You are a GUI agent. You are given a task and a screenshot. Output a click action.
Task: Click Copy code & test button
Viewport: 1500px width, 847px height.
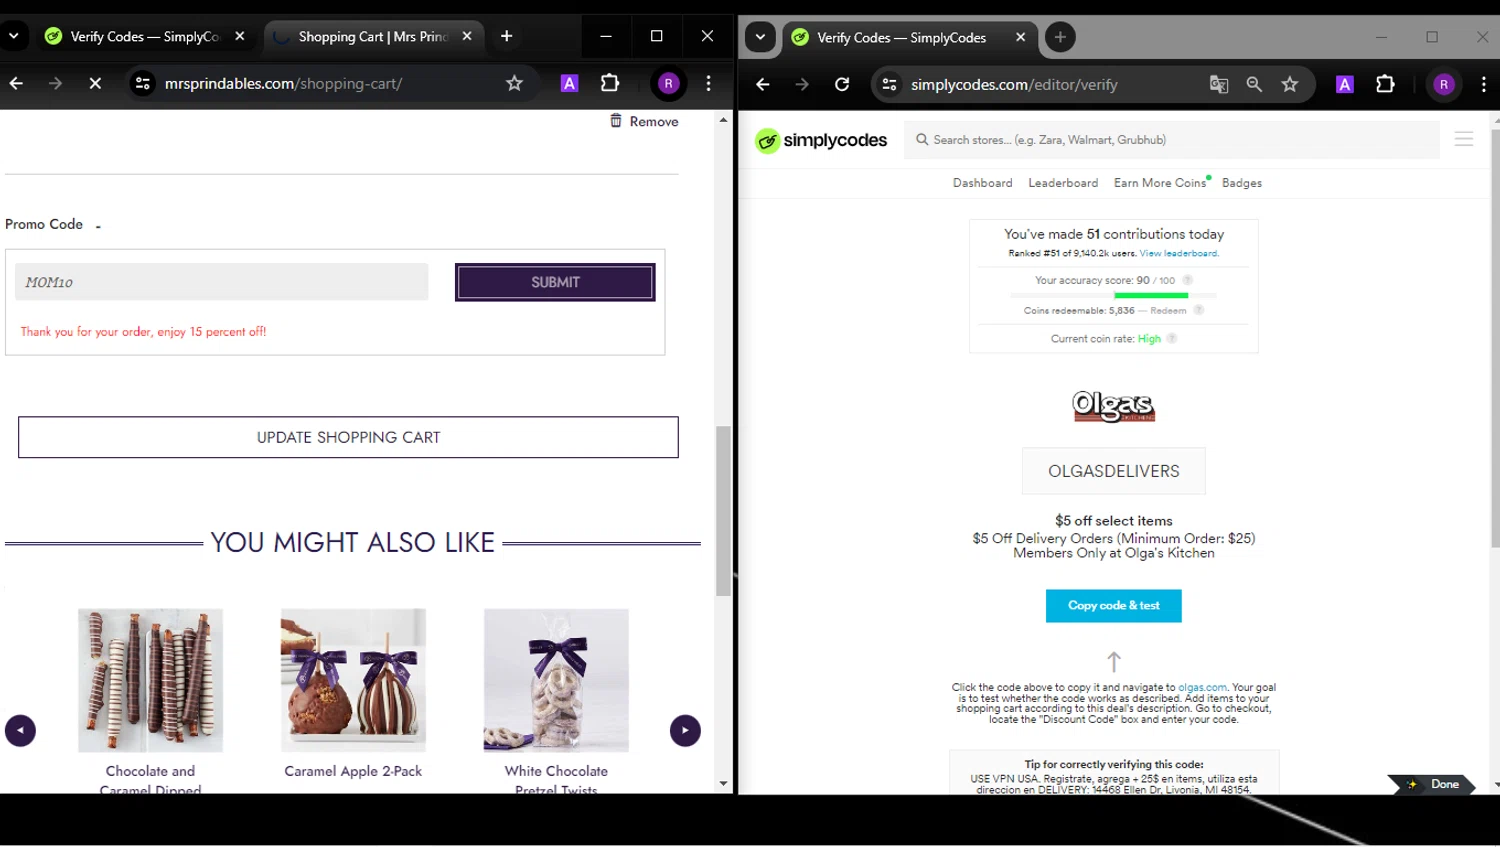click(x=1114, y=606)
